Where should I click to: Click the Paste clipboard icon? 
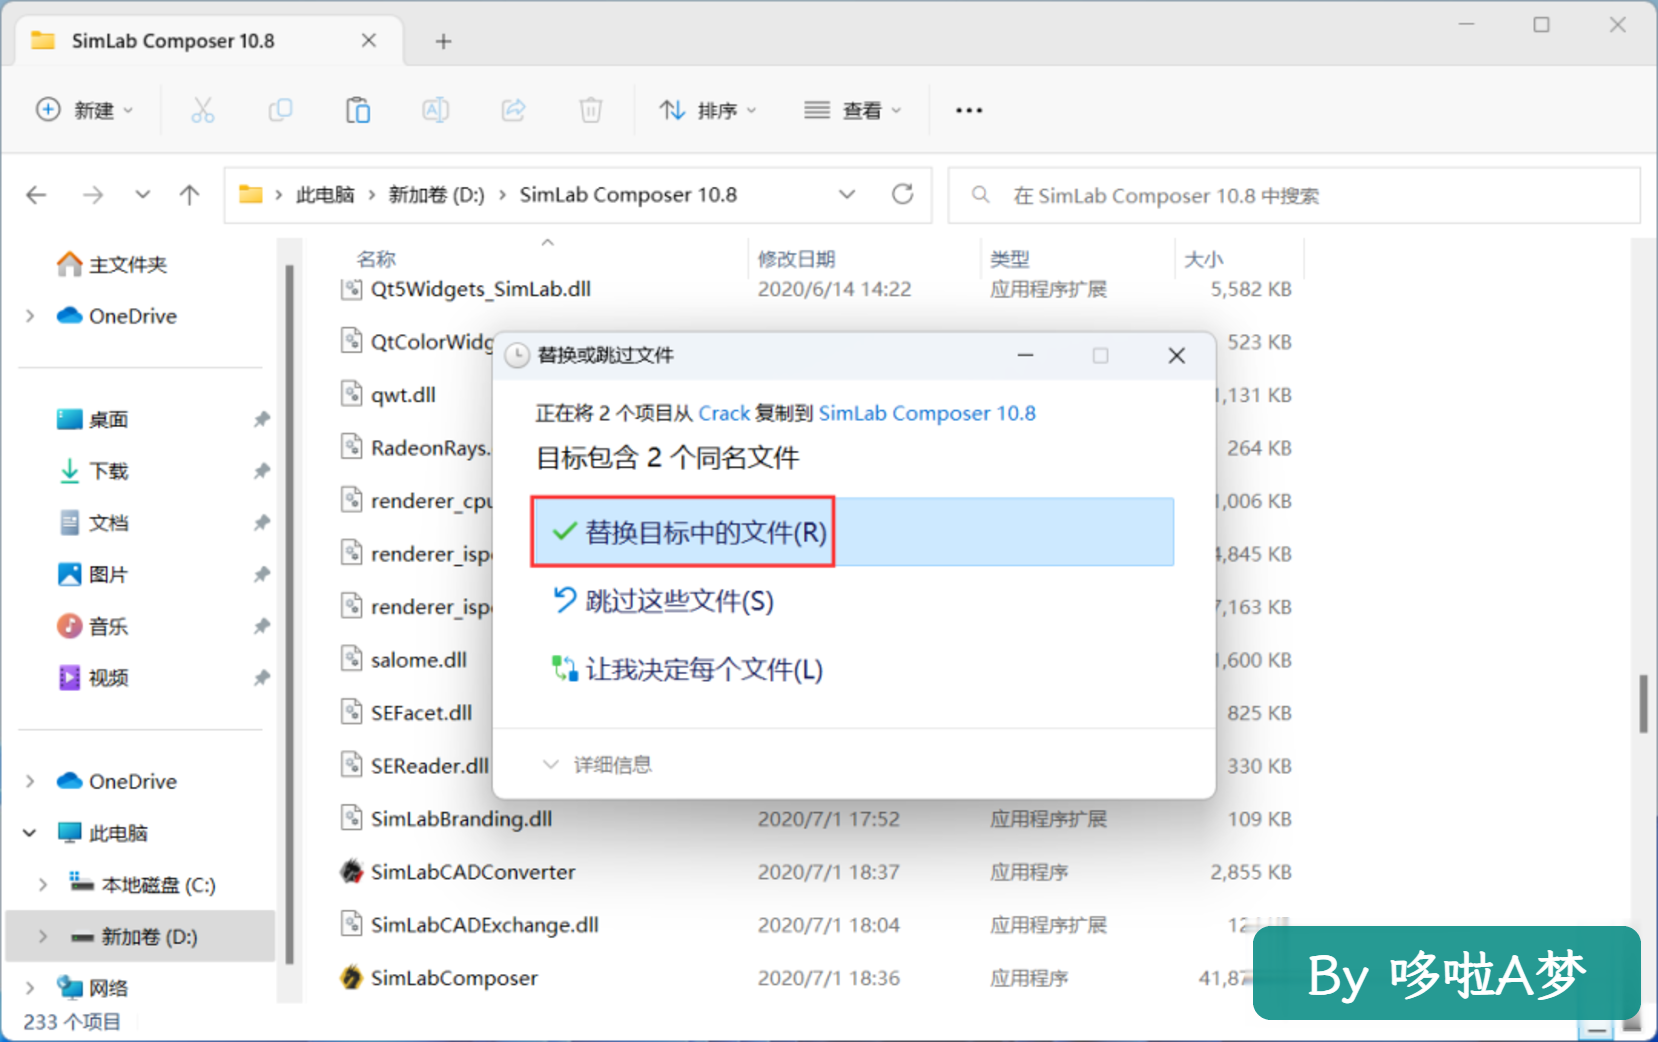click(x=358, y=110)
